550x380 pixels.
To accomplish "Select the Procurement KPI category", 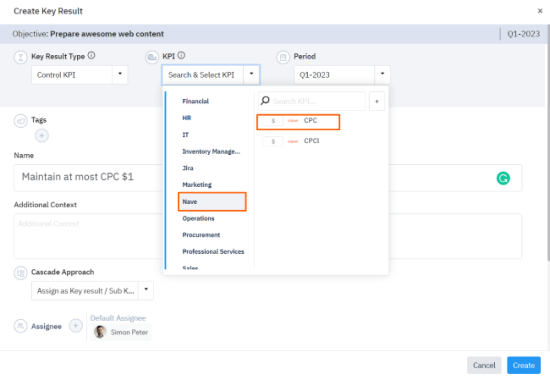I will [201, 235].
